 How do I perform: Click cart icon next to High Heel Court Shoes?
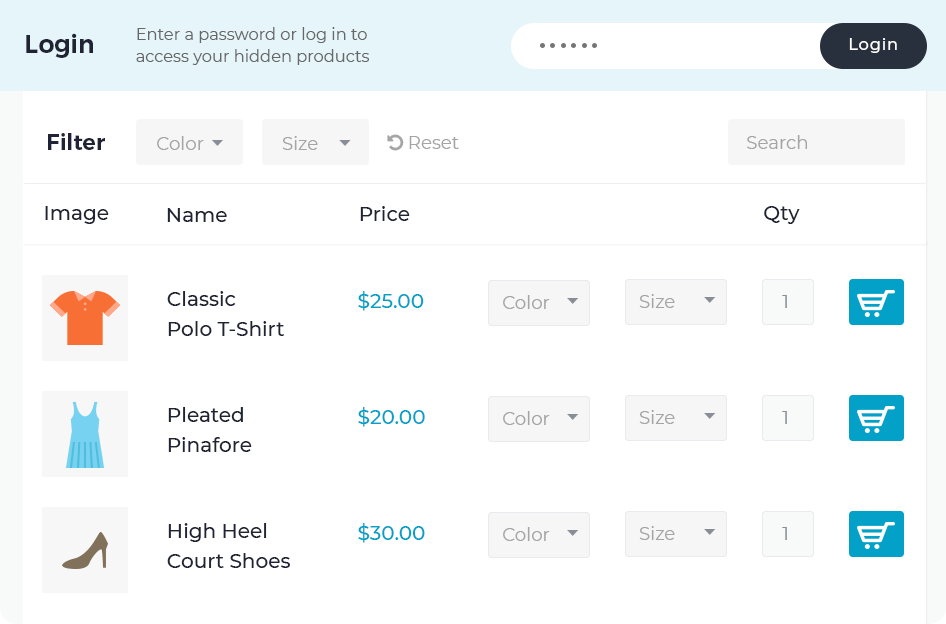(876, 534)
